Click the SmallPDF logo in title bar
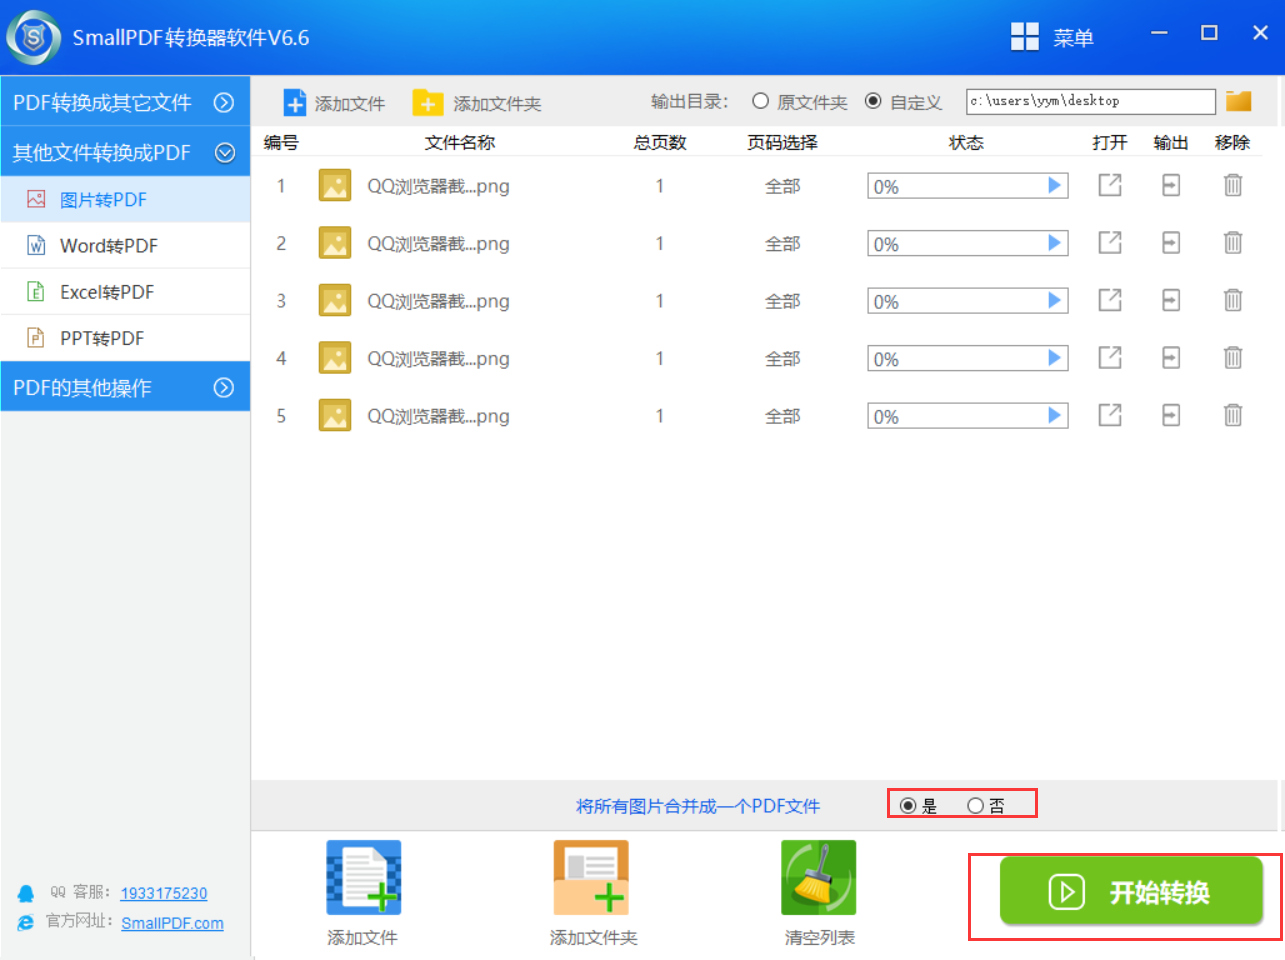 pos(34,38)
